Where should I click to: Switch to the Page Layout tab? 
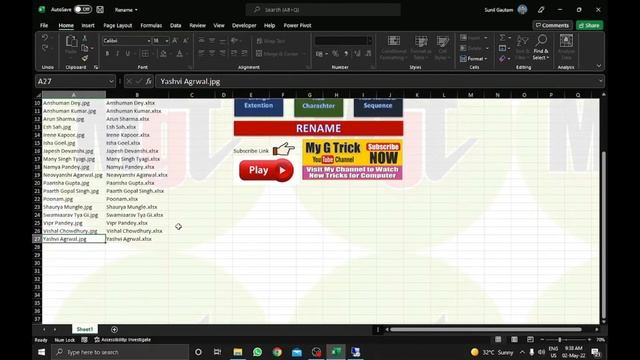pos(118,25)
